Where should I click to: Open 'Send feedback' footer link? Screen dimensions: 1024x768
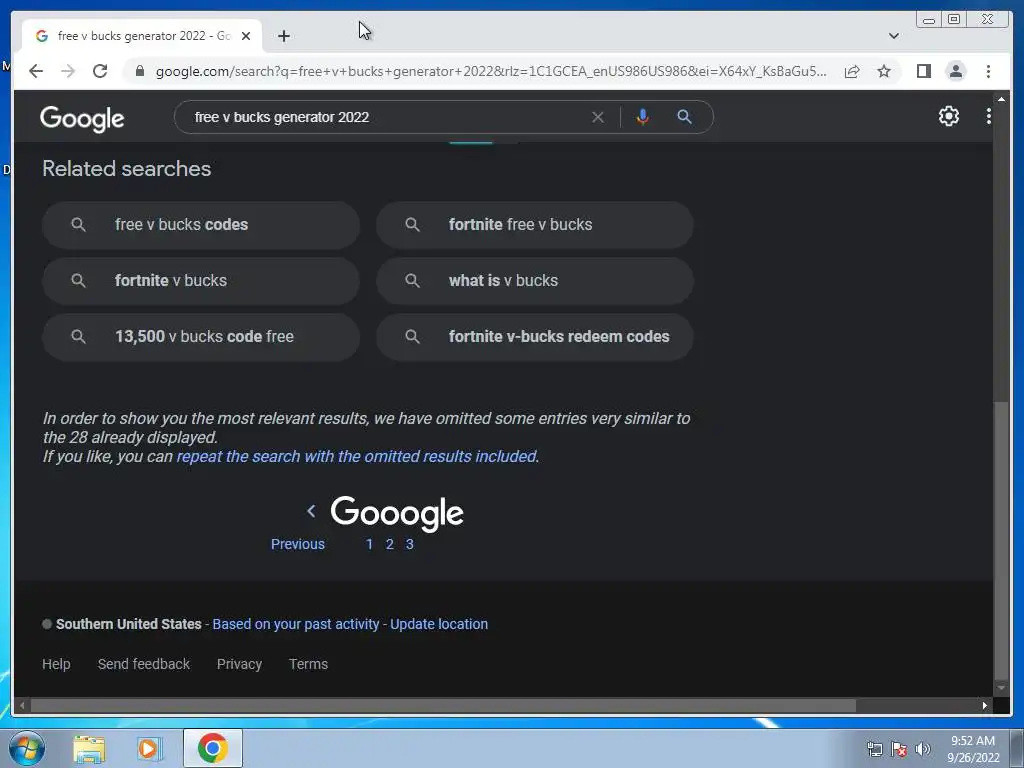(144, 664)
